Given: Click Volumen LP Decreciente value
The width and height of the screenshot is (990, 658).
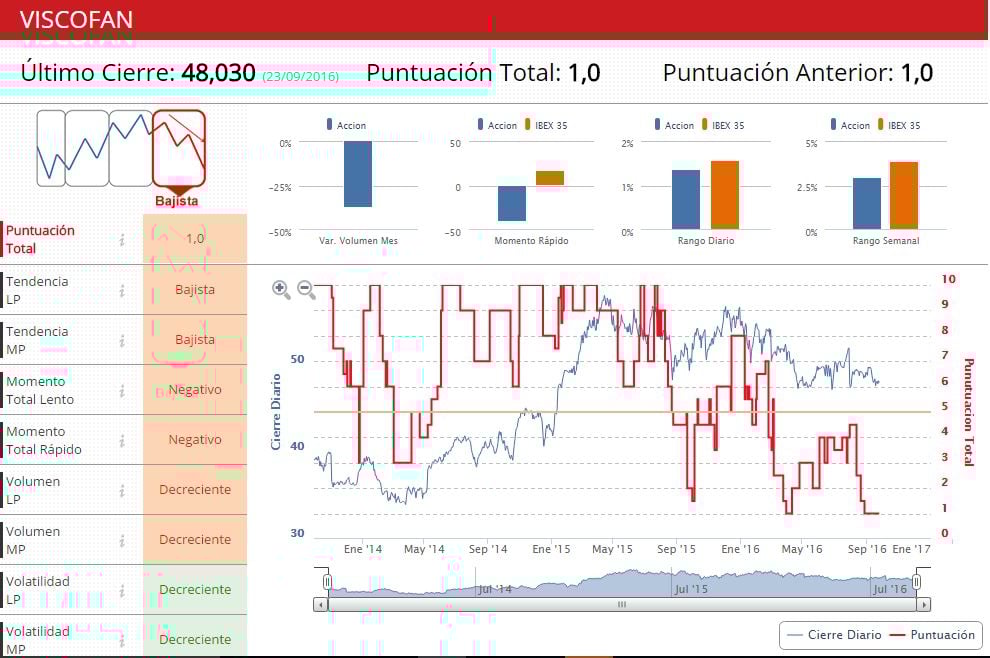Looking at the screenshot, I should [x=194, y=489].
